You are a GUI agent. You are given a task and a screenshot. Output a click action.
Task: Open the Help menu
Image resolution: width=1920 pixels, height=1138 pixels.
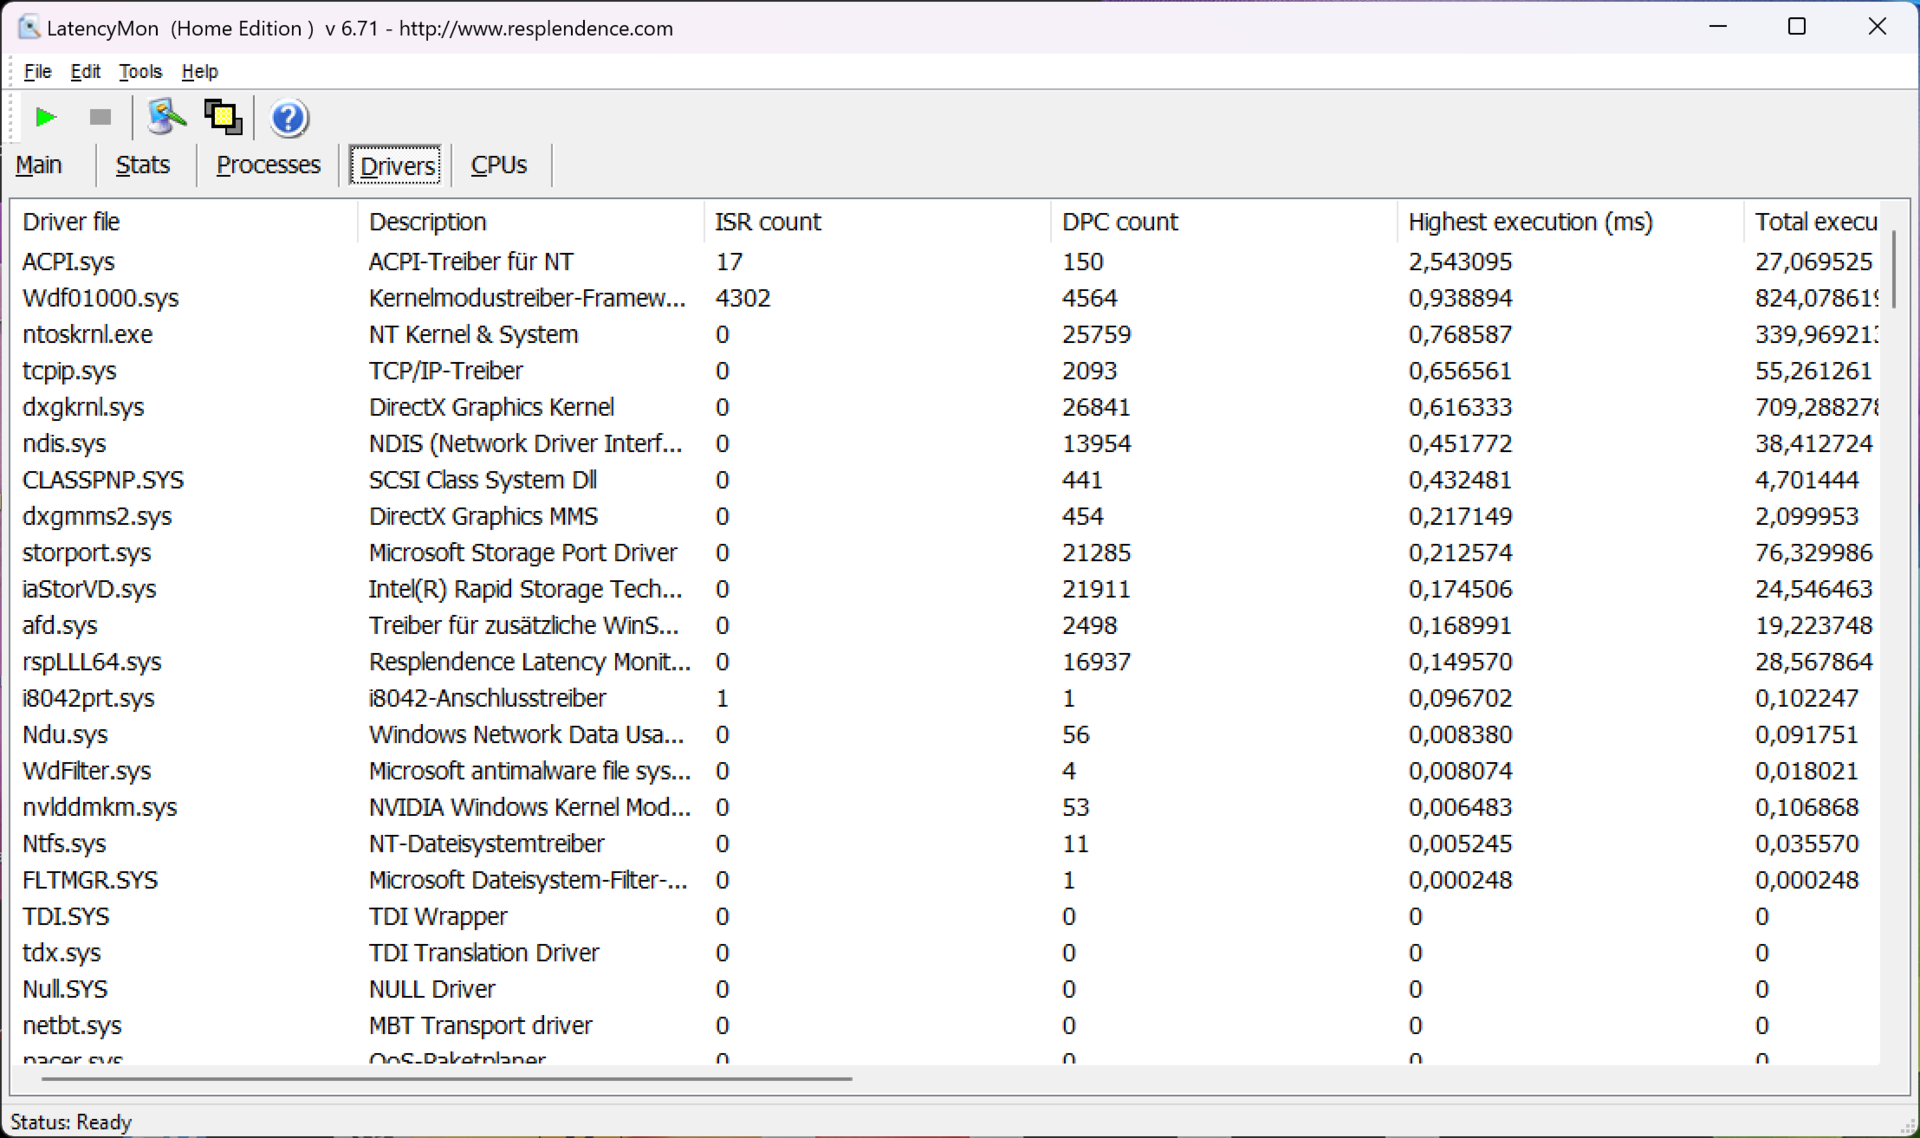click(199, 71)
